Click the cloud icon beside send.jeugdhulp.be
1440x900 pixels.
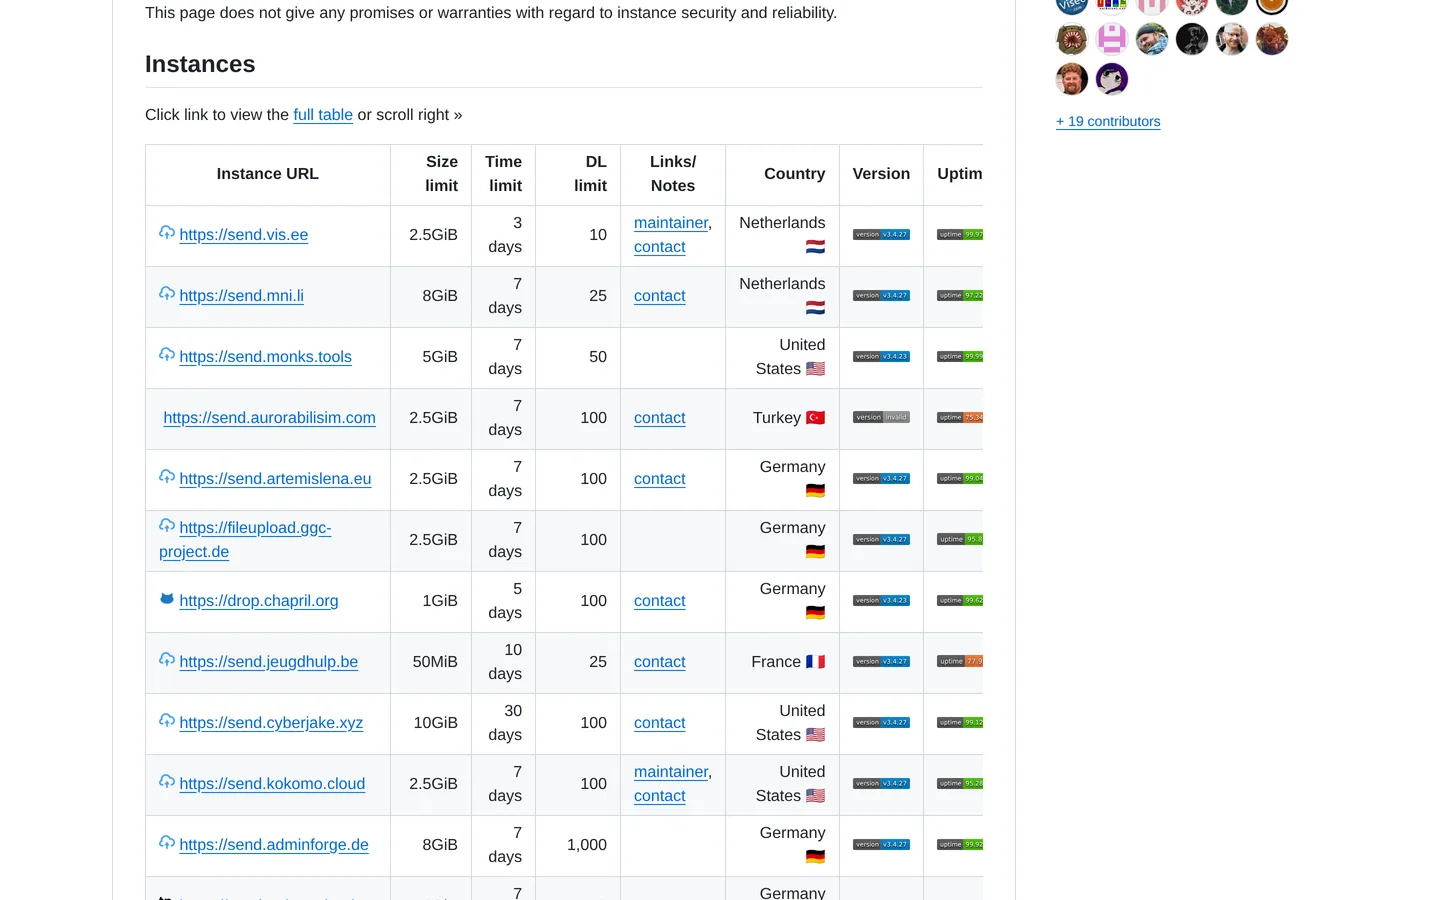(167, 659)
